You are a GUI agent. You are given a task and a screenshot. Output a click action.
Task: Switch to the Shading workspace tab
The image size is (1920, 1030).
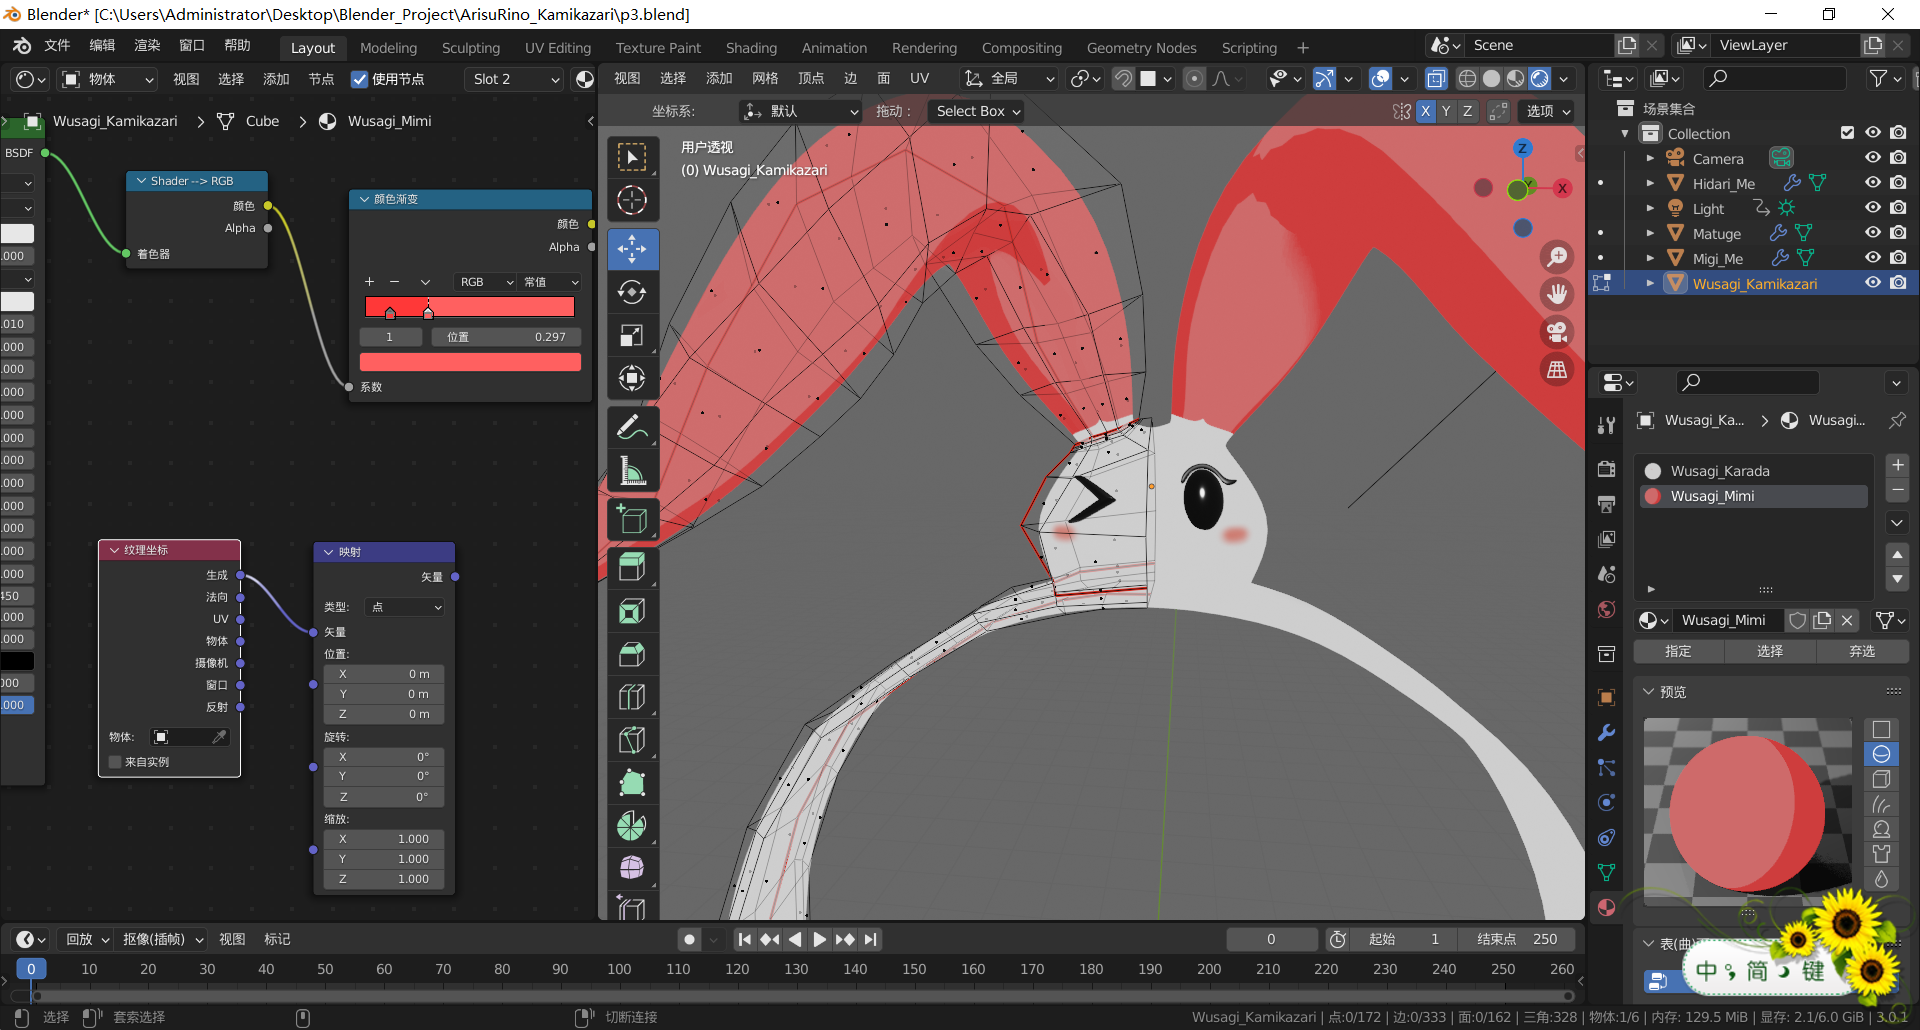coord(750,48)
